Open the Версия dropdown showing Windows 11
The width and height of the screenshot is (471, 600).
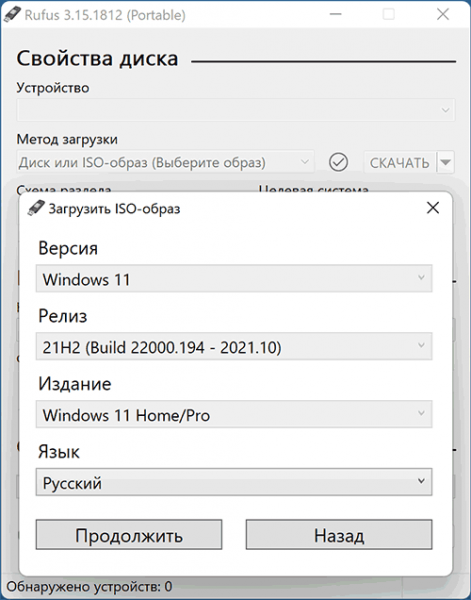[234, 278]
